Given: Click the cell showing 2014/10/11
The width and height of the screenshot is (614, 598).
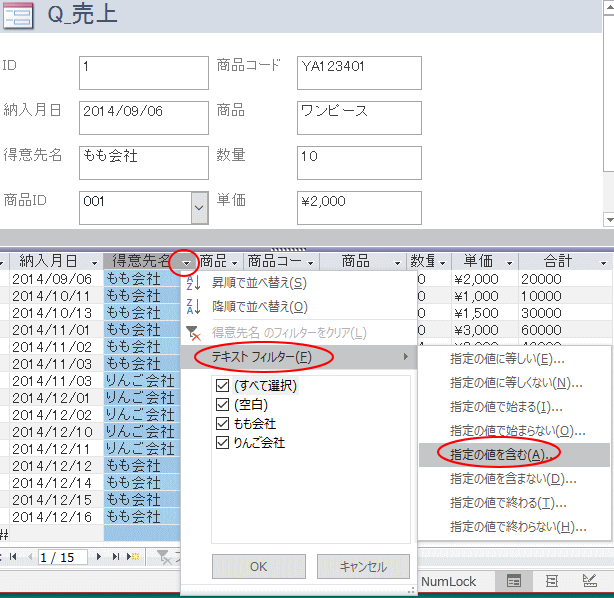Looking at the screenshot, I should [56, 296].
